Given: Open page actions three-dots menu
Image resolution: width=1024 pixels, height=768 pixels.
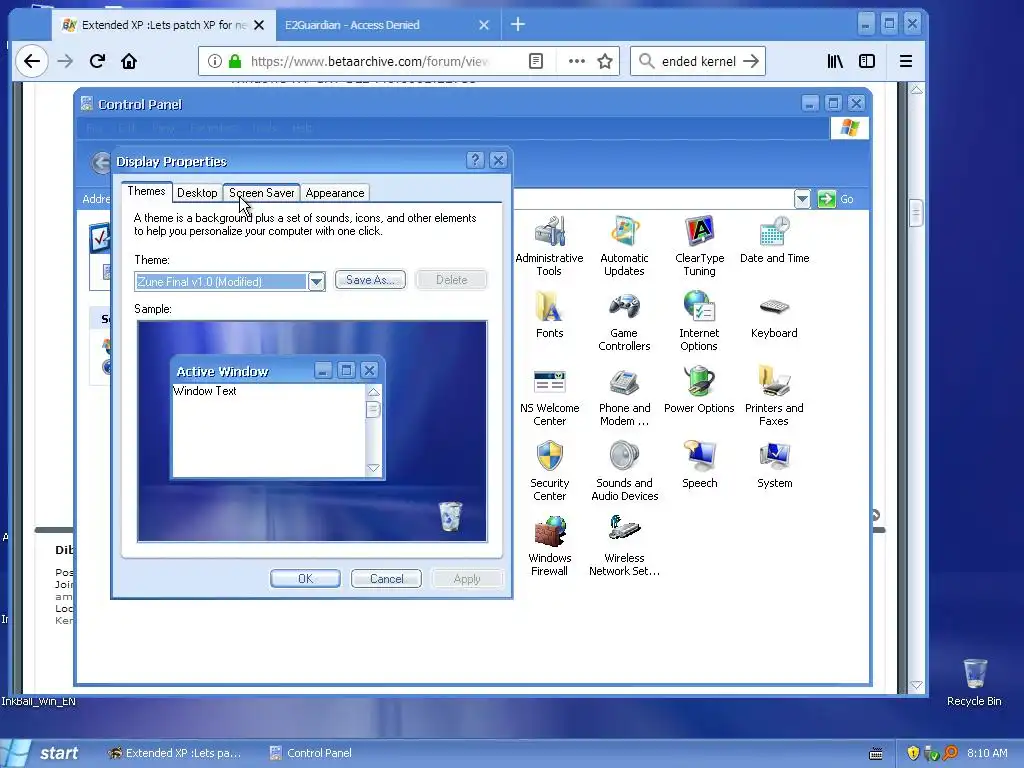Looking at the screenshot, I should click(x=576, y=61).
